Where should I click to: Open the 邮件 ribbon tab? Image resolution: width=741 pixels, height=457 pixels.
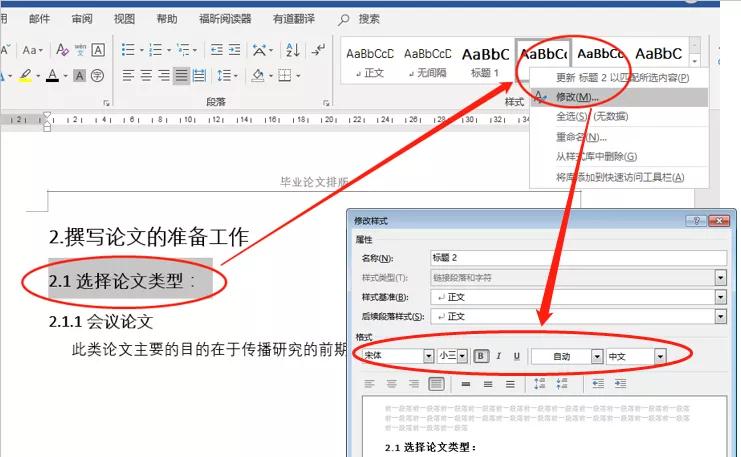click(x=39, y=19)
